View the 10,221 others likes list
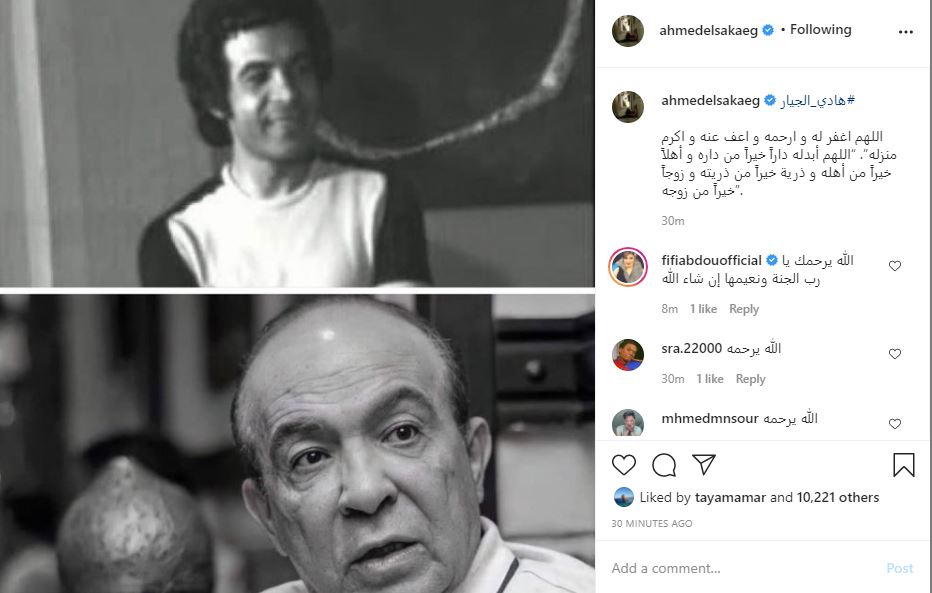The height and width of the screenshot is (593, 932). click(837, 497)
